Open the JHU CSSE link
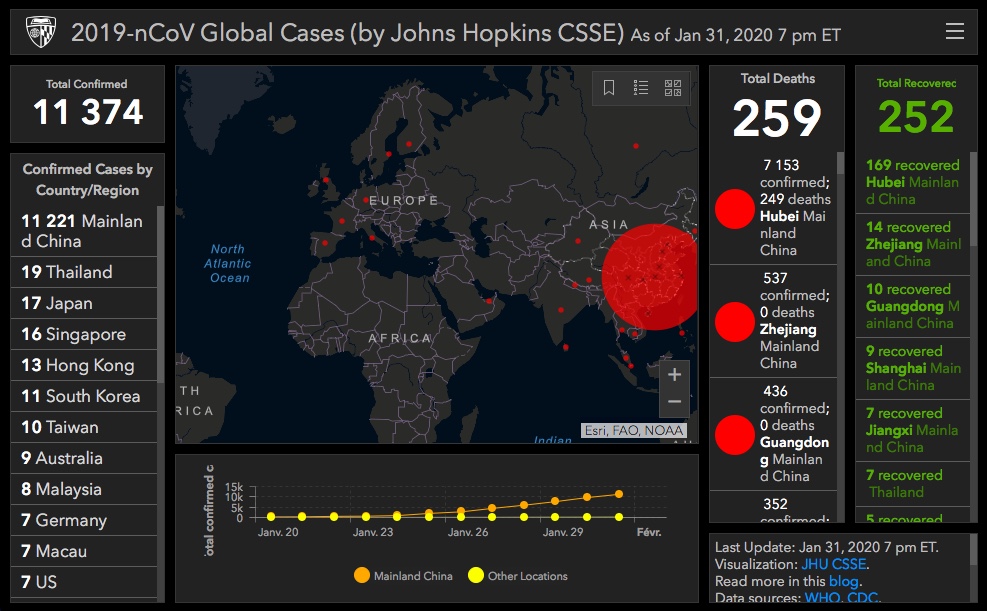This screenshot has height=611, width=987. click(833, 564)
